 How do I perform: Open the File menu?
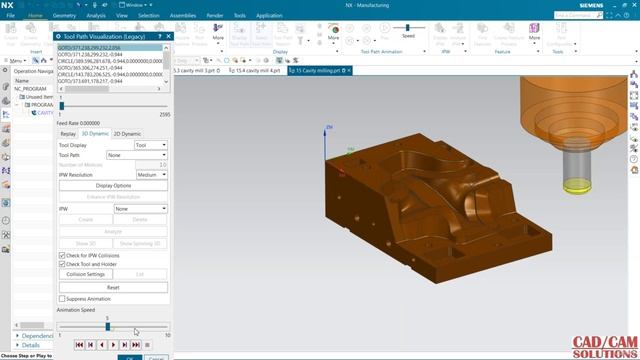tap(11, 16)
